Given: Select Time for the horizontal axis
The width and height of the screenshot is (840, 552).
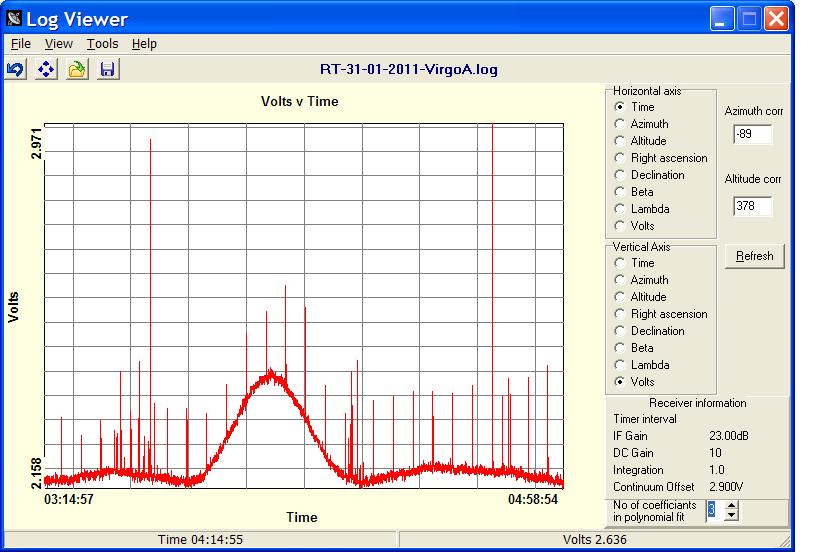Looking at the screenshot, I should 620,107.
